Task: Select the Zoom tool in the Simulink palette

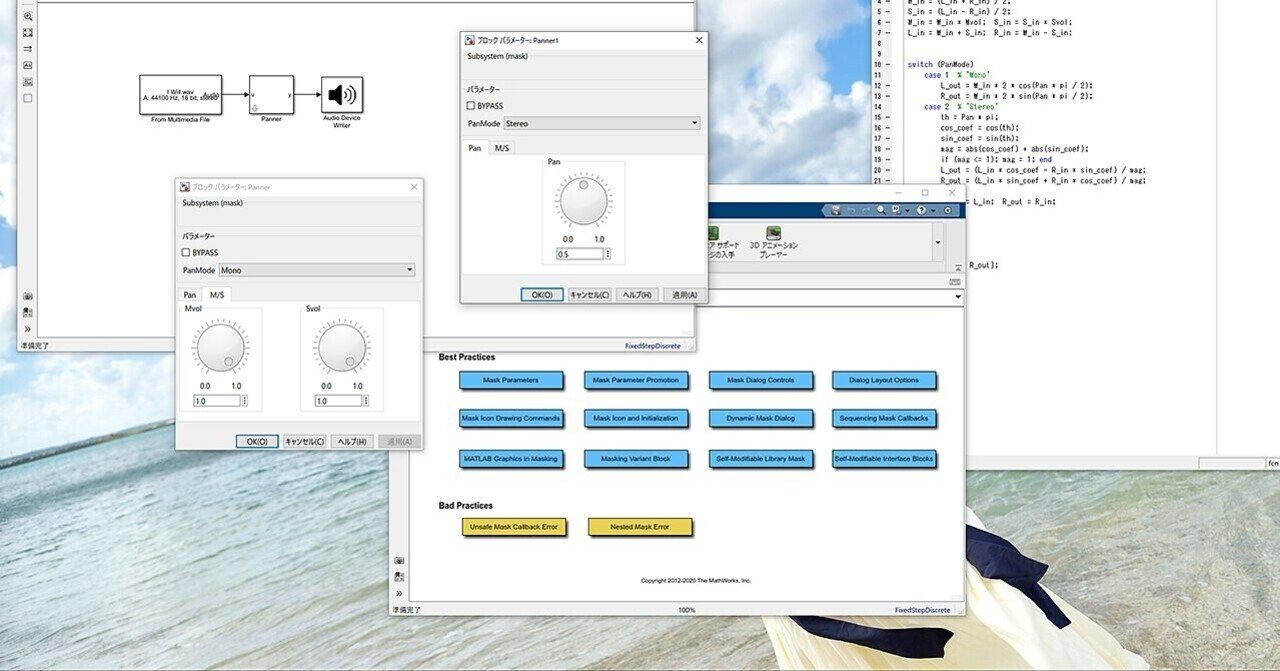Action: coord(27,15)
